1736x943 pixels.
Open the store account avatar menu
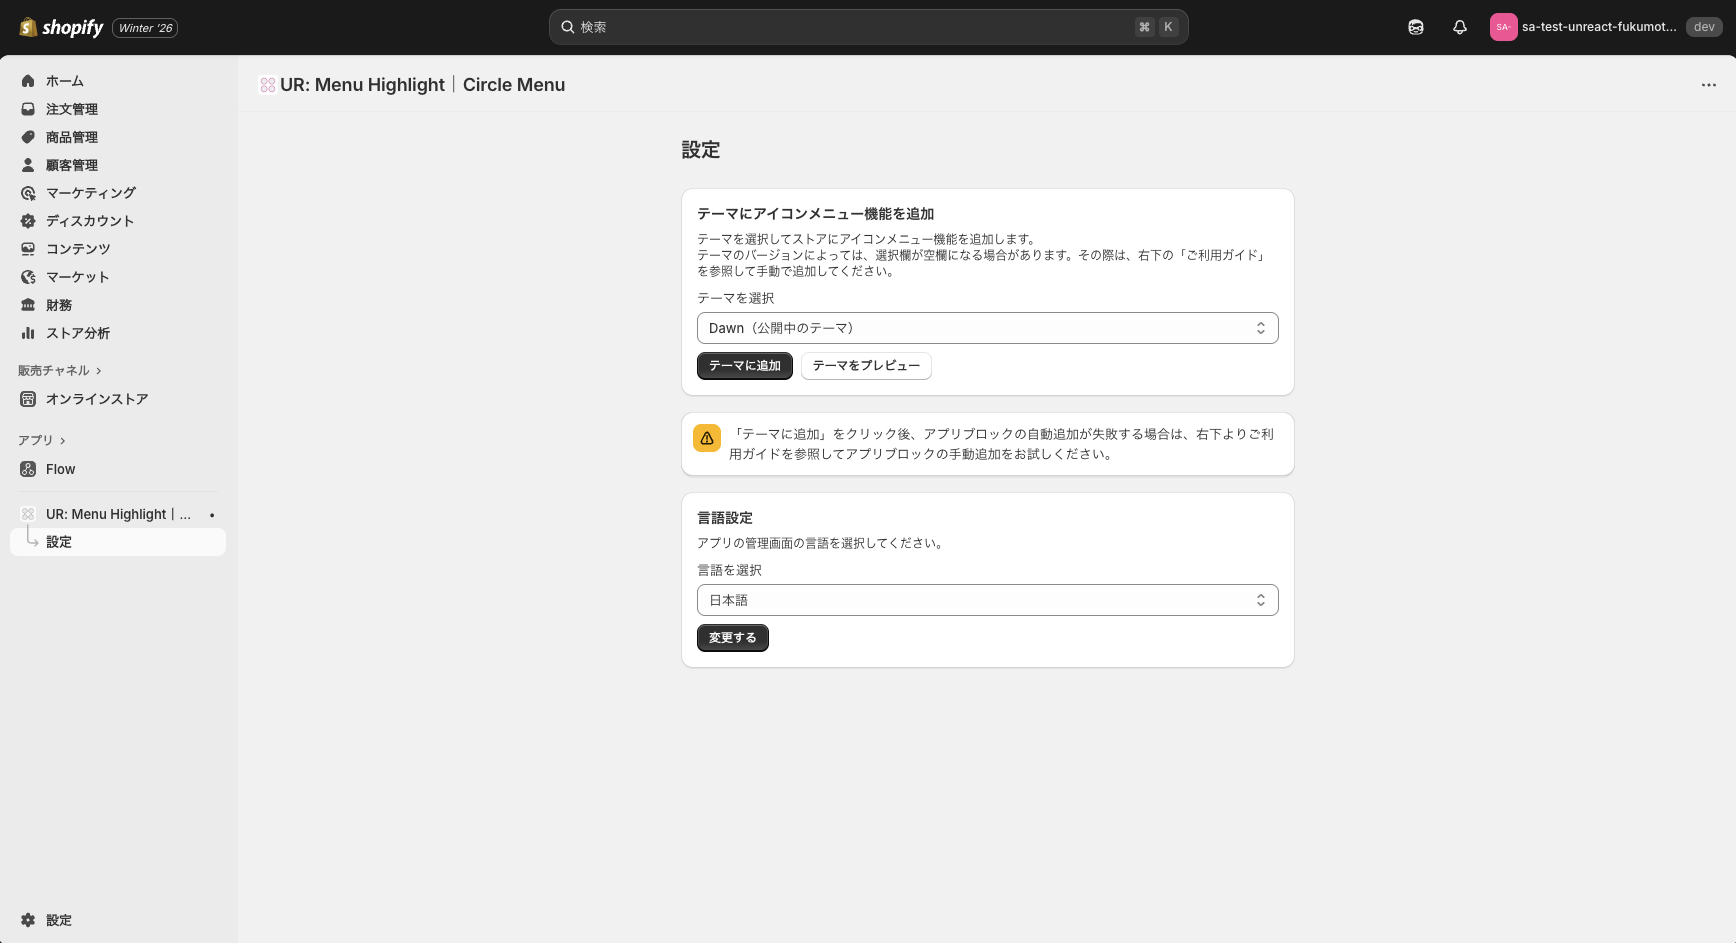[x=1503, y=27]
